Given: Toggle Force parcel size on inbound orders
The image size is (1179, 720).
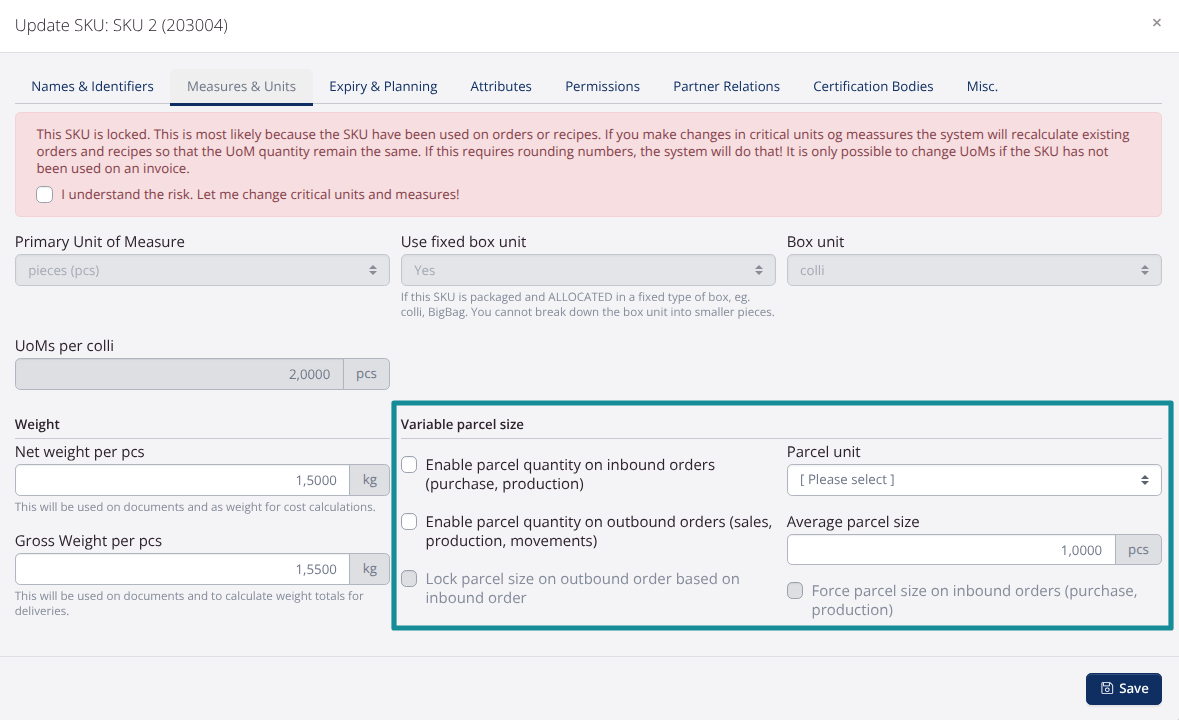Looking at the screenshot, I should click(795, 591).
